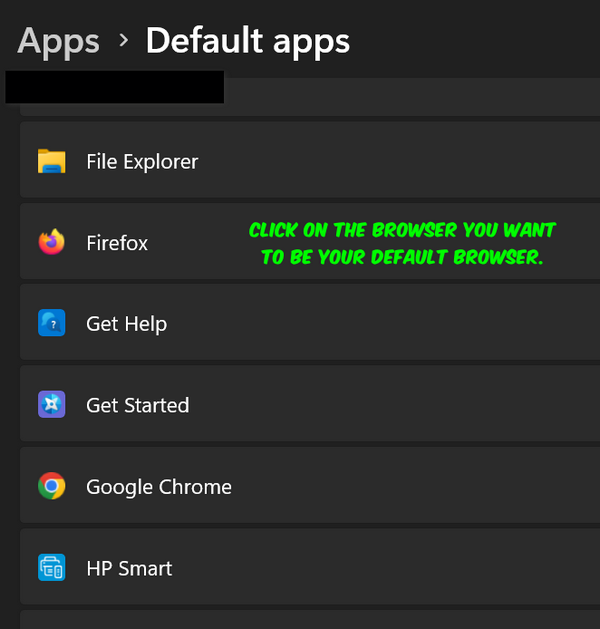The width and height of the screenshot is (600, 629).
Task: Click the breadcrumb chevron after Apps
Action: click(124, 40)
